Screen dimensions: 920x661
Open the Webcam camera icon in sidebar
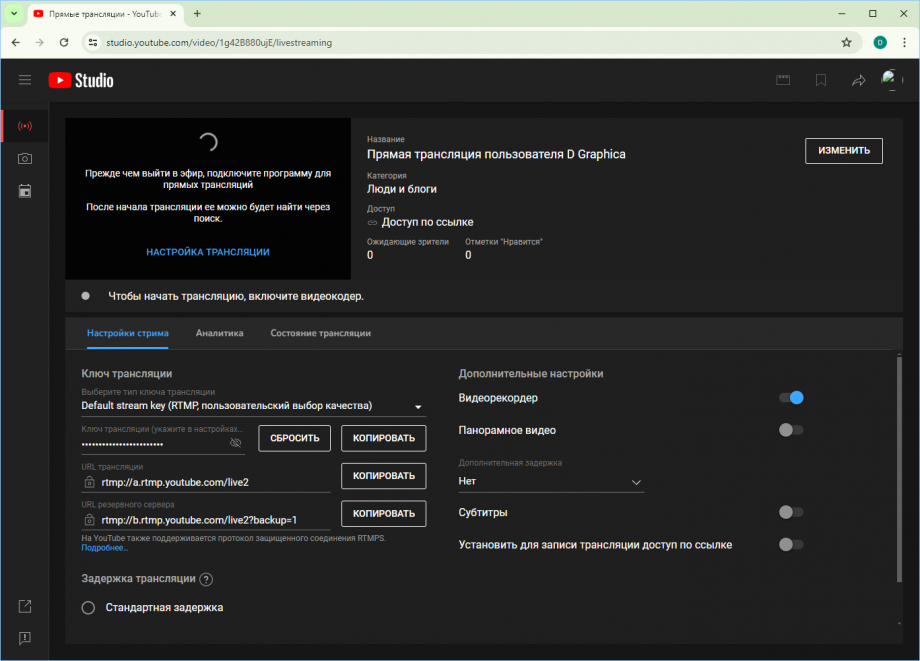click(x=25, y=158)
